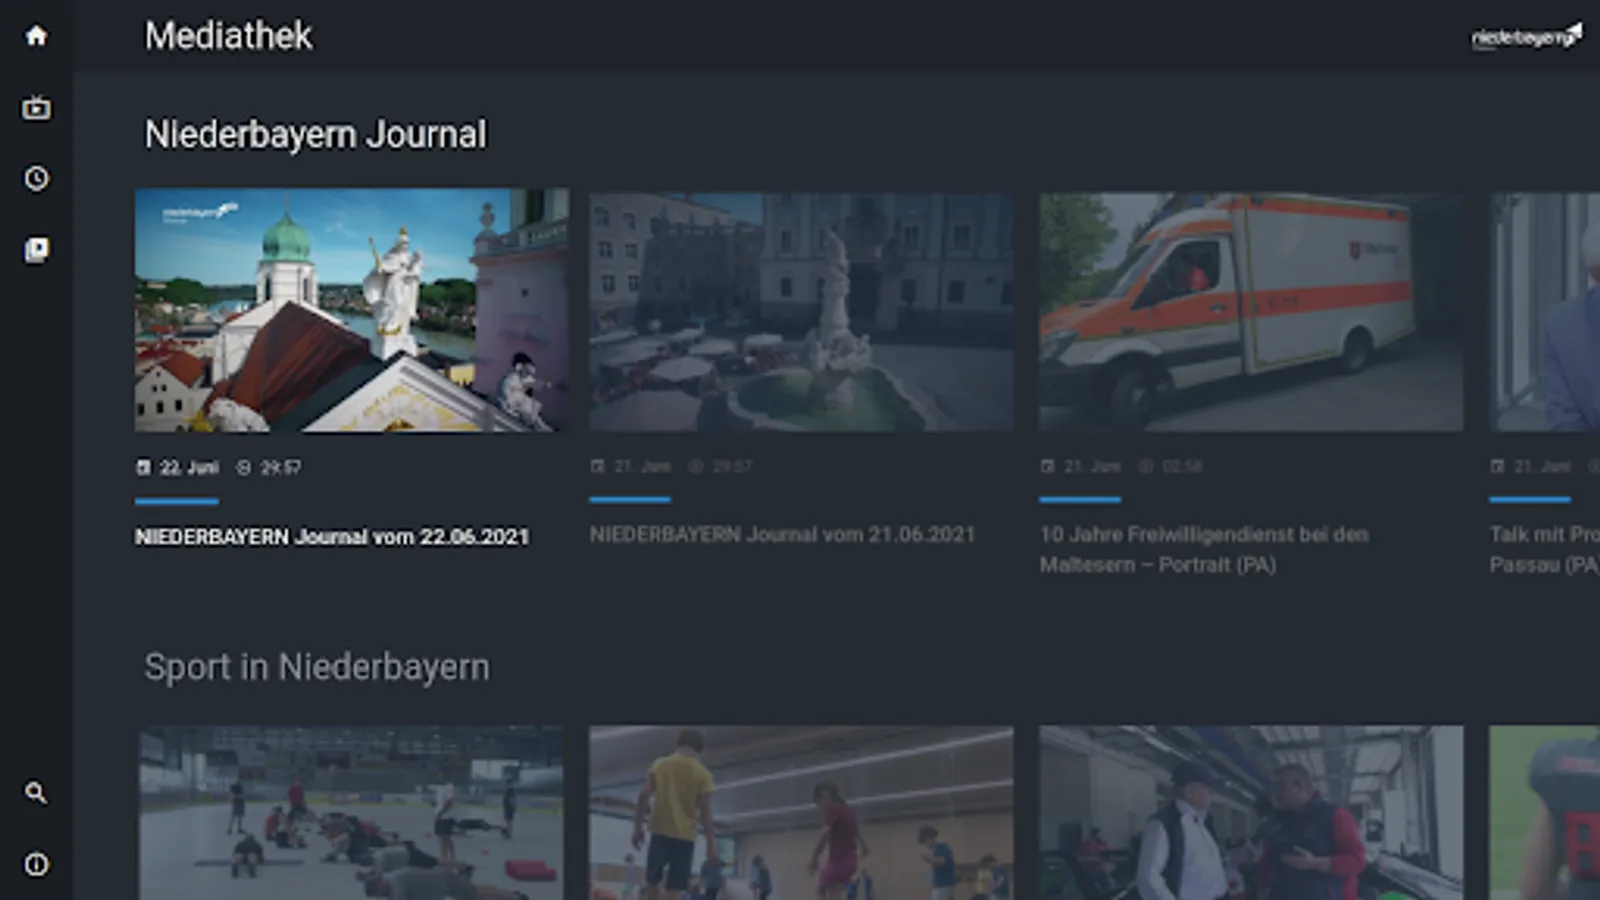This screenshot has width=1600, height=900.
Task: Click the Mediathek page title
Action: click(x=228, y=36)
